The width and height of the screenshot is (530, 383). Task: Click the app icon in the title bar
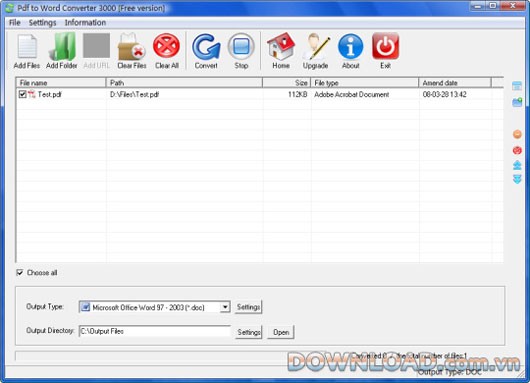[9, 8]
